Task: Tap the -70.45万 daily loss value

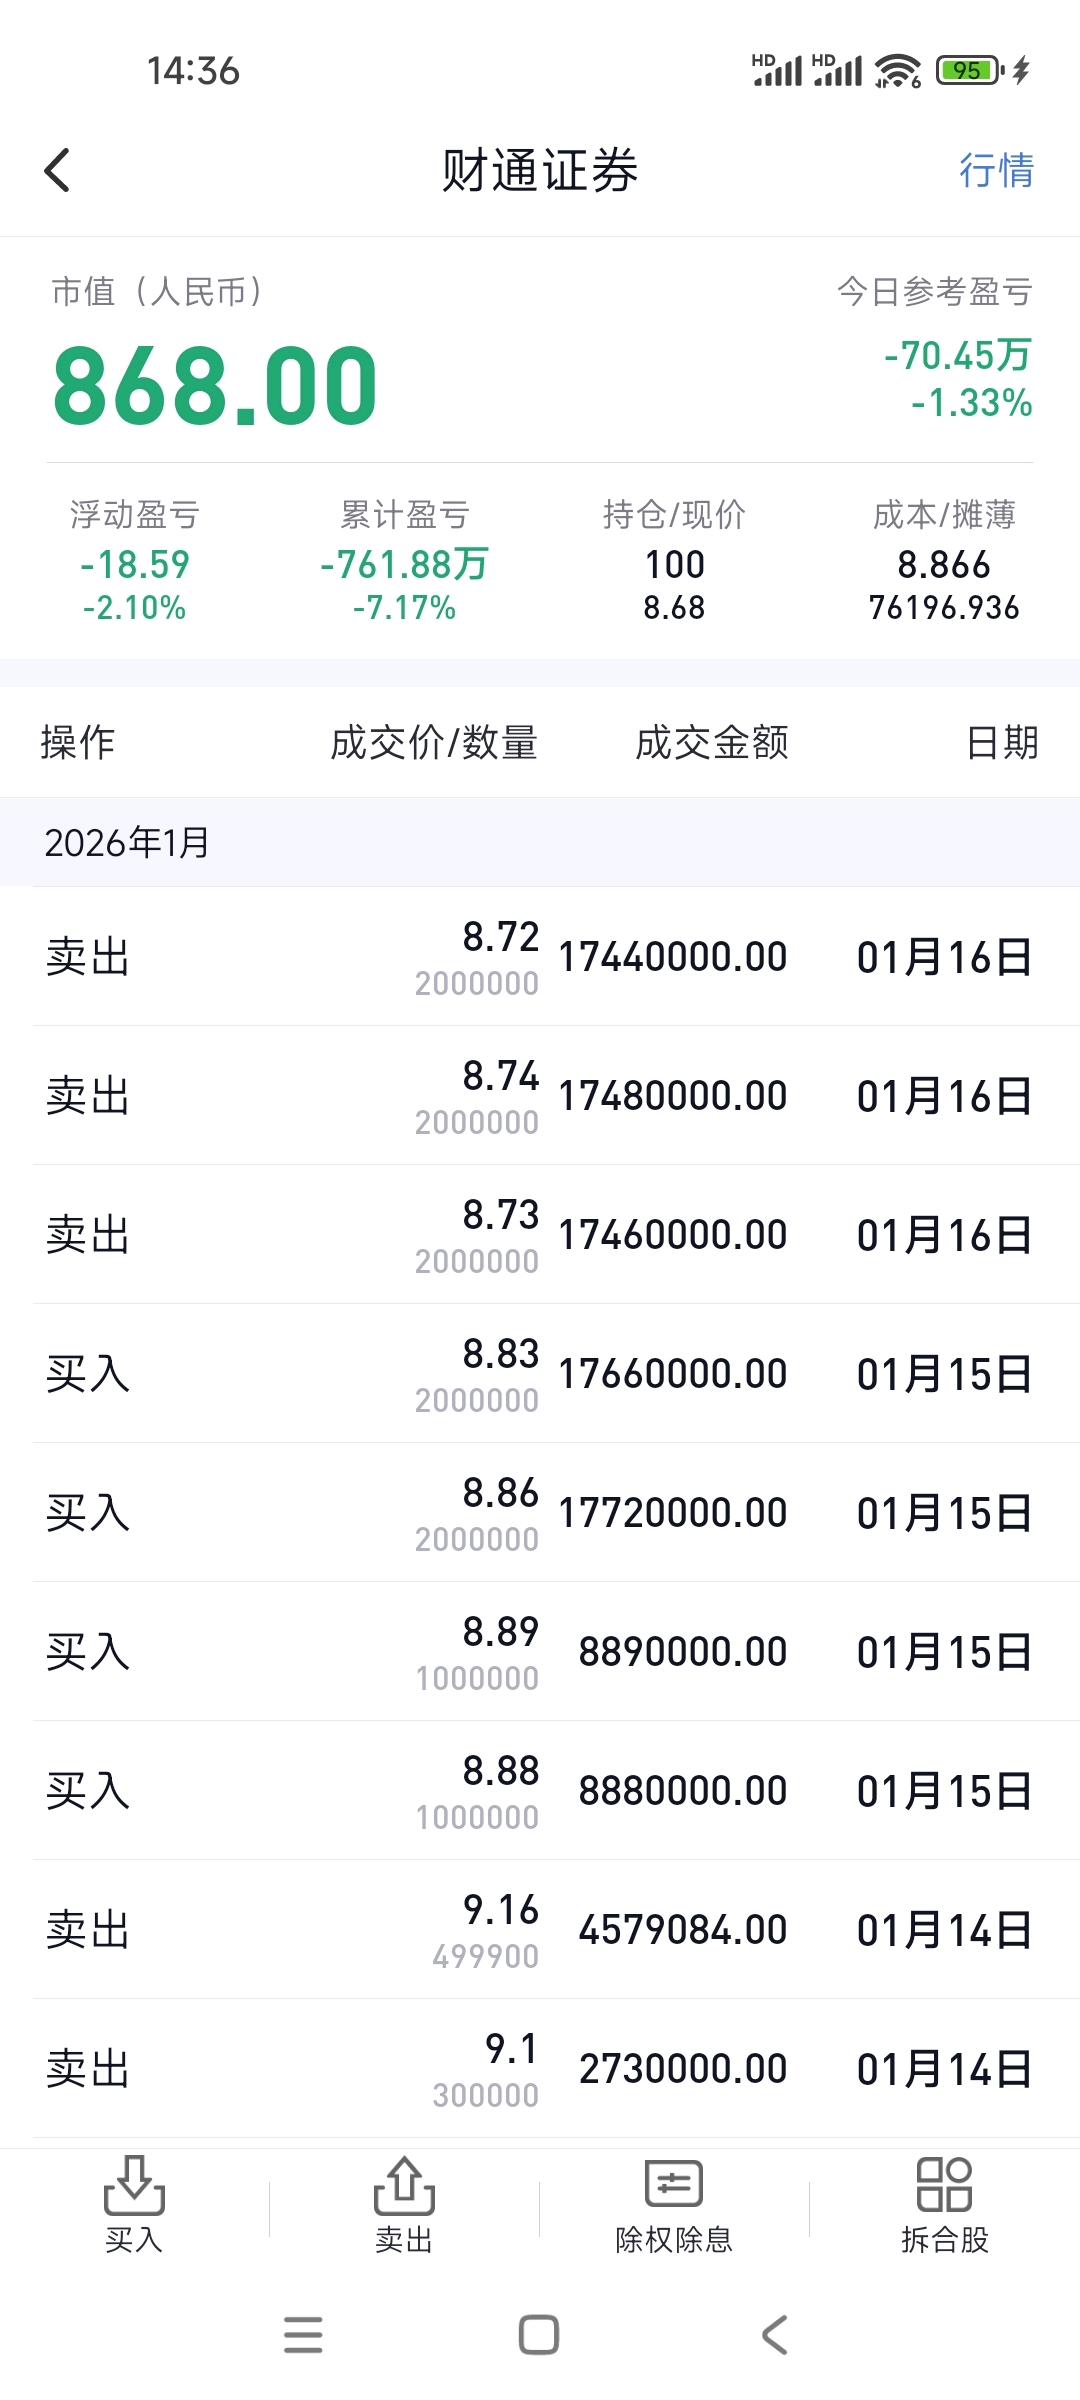Action: coord(958,355)
